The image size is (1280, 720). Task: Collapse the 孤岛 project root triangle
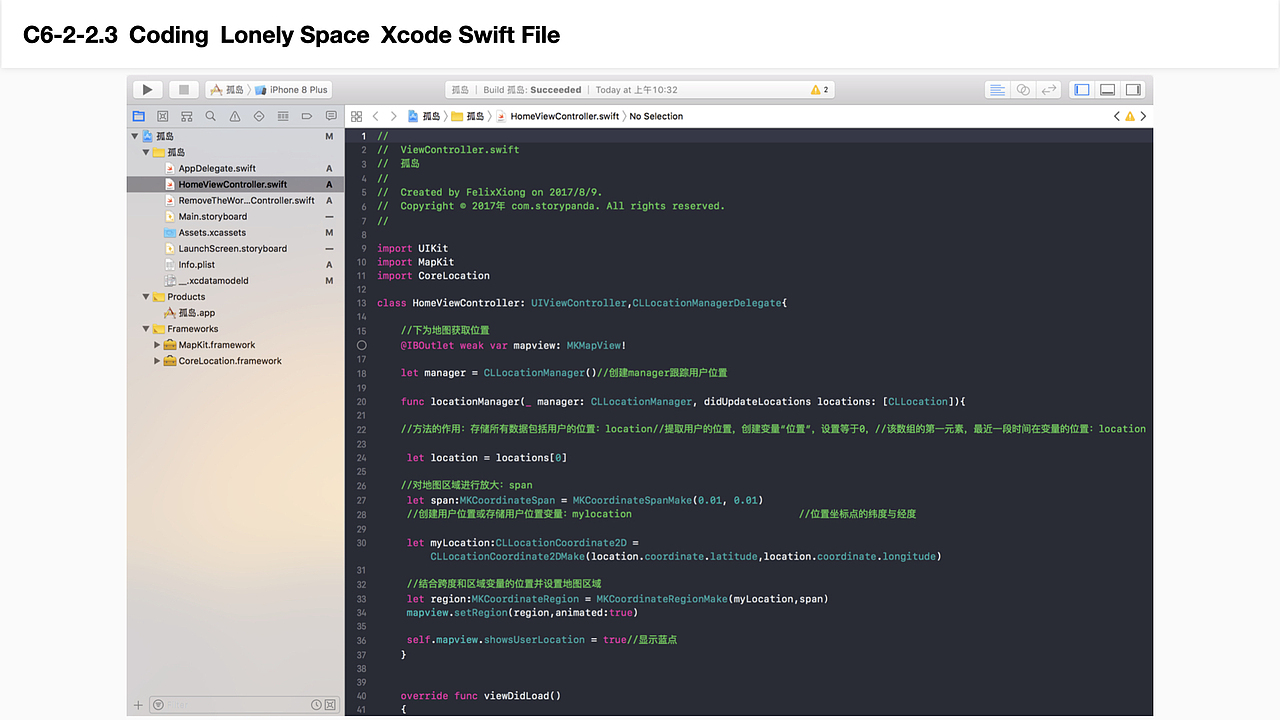click(x=135, y=136)
